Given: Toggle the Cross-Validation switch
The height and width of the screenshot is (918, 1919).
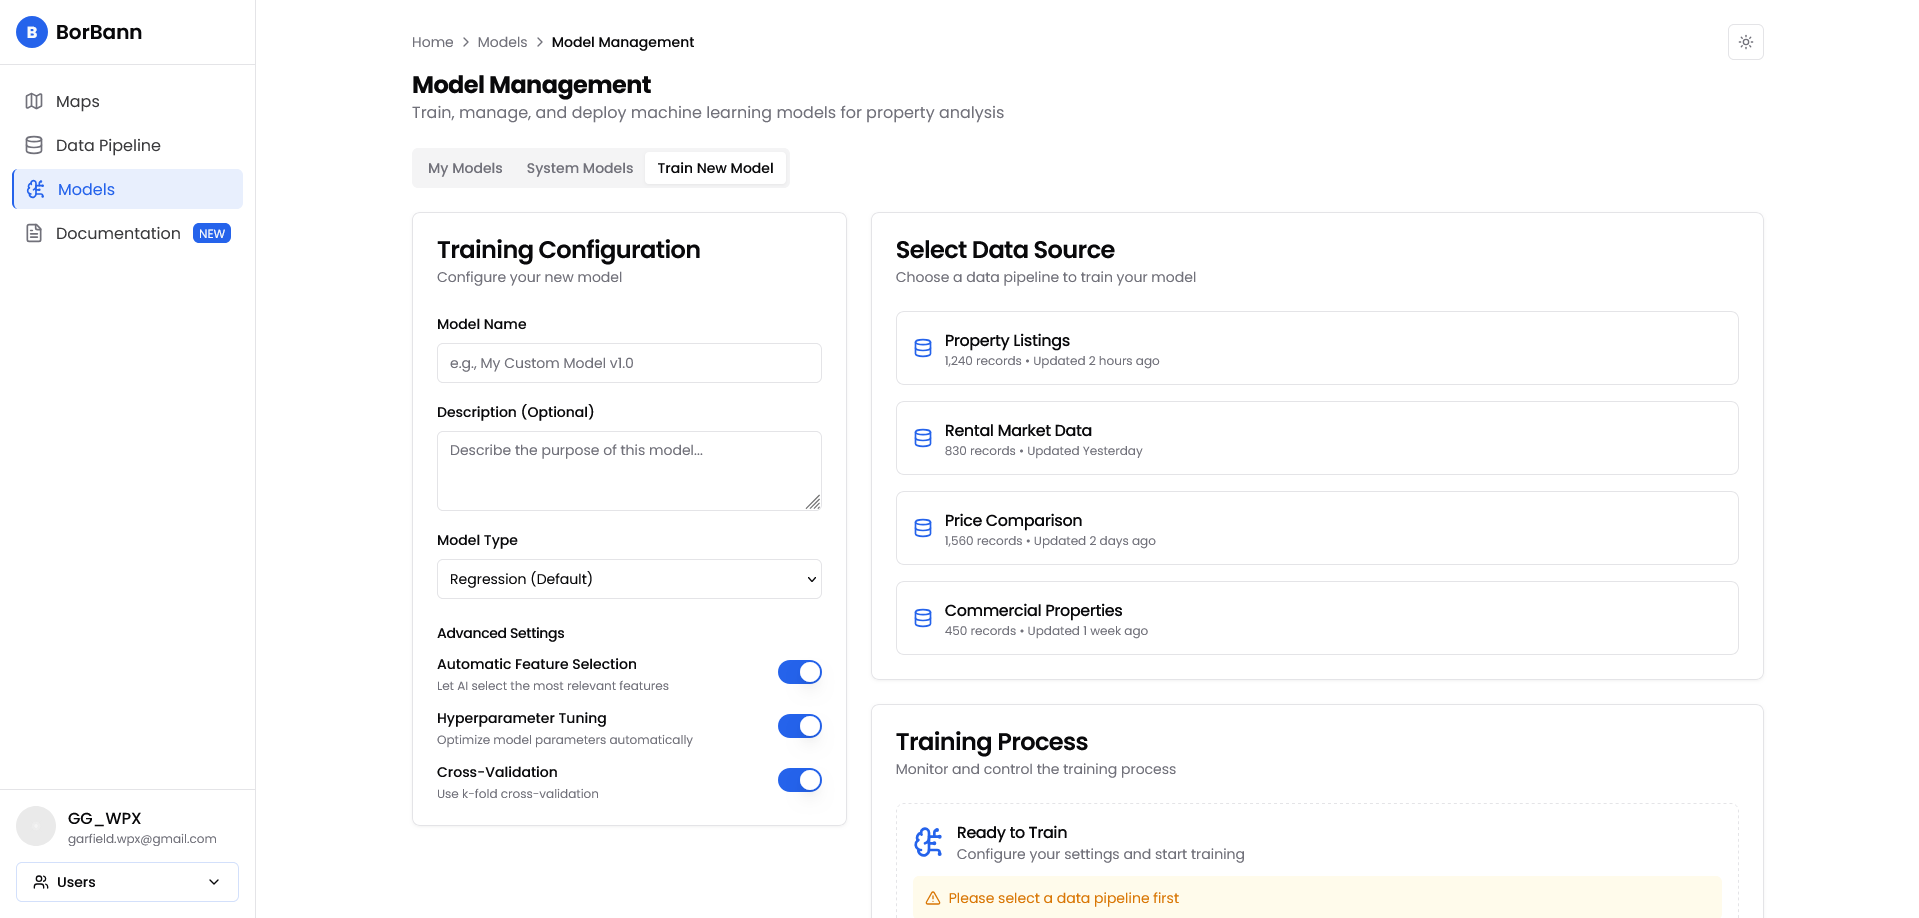Looking at the screenshot, I should [x=799, y=780].
